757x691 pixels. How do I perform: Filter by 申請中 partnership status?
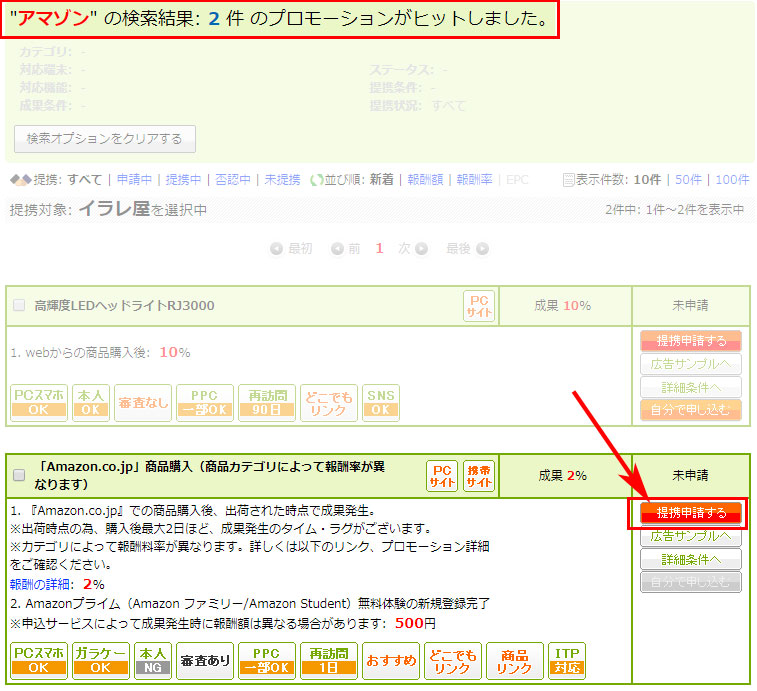(134, 180)
